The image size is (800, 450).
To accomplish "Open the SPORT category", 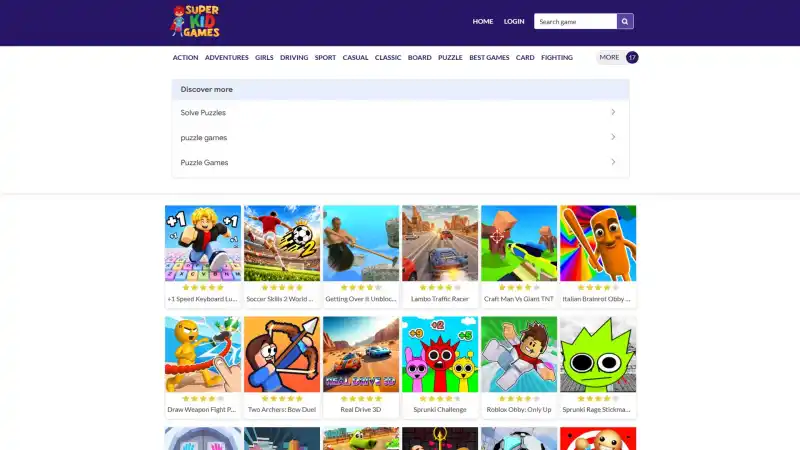I will (325, 58).
